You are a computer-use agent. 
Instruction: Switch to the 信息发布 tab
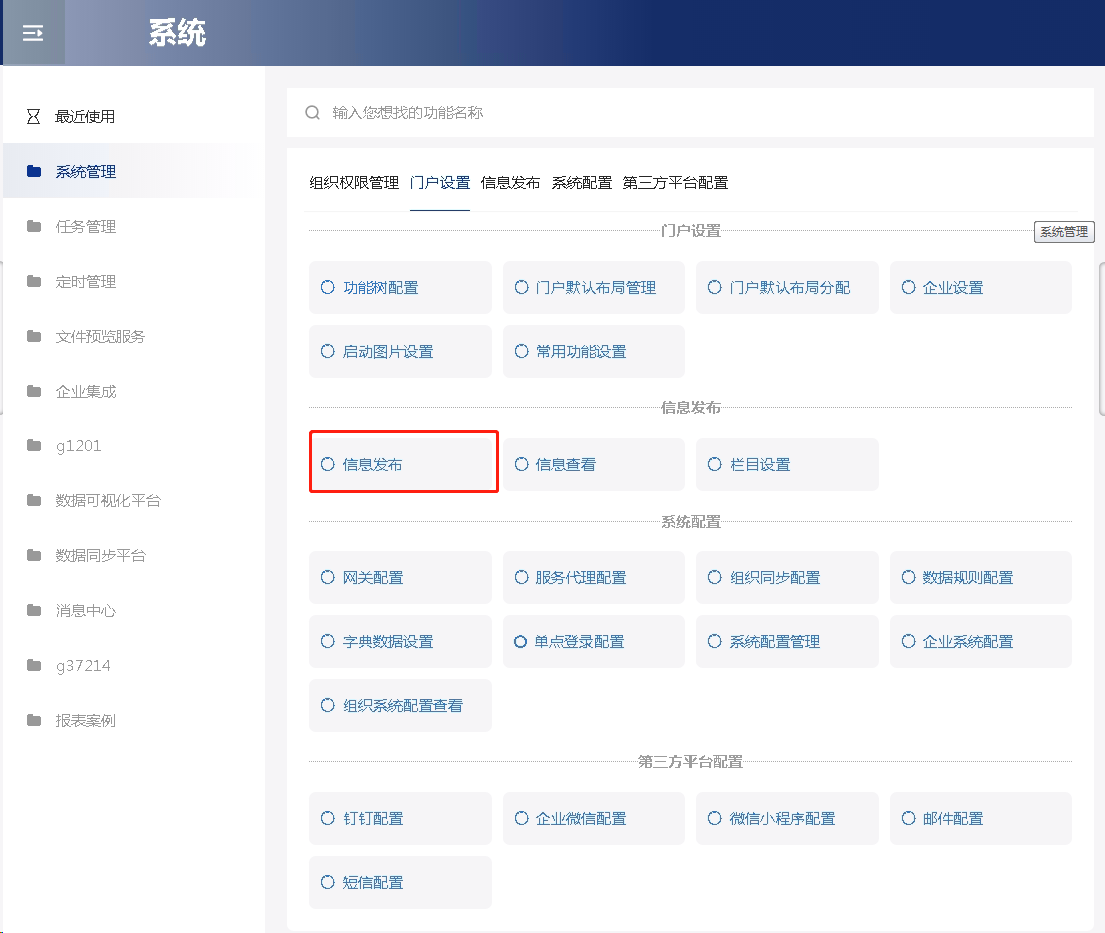point(510,183)
